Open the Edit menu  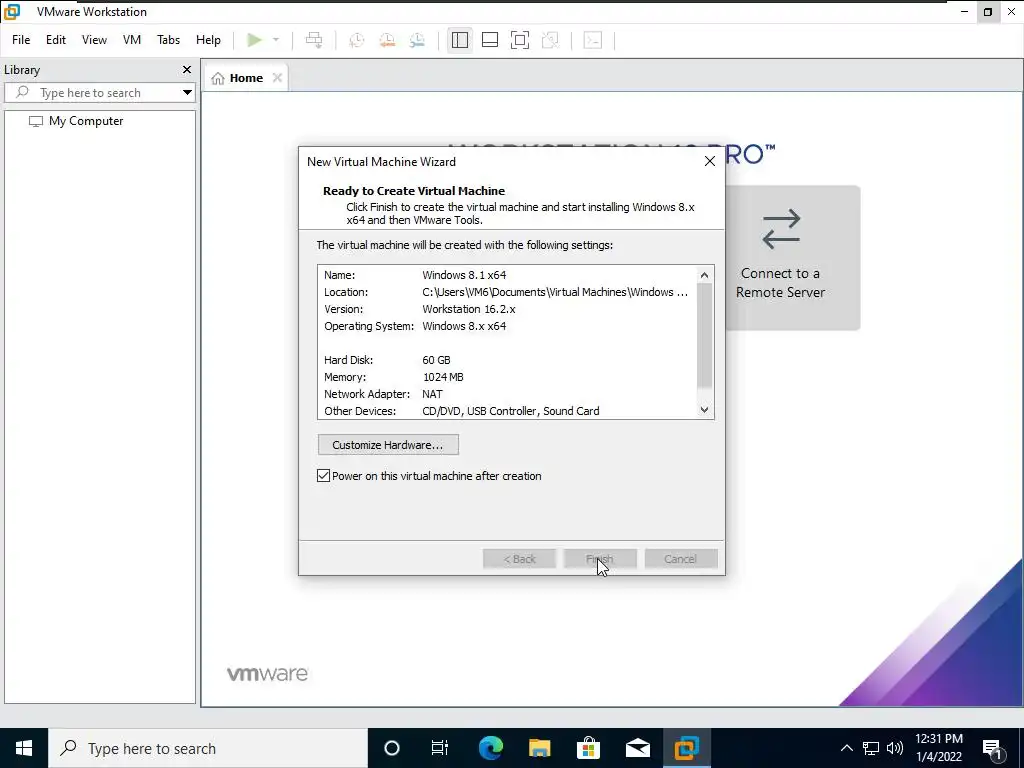pos(56,40)
